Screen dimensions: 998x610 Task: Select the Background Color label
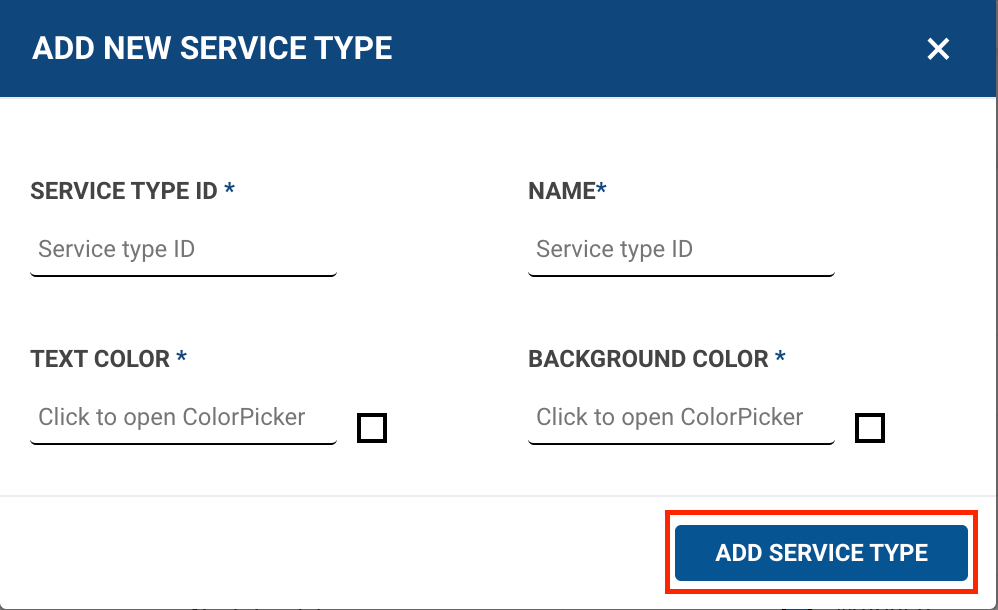[648, 359]
